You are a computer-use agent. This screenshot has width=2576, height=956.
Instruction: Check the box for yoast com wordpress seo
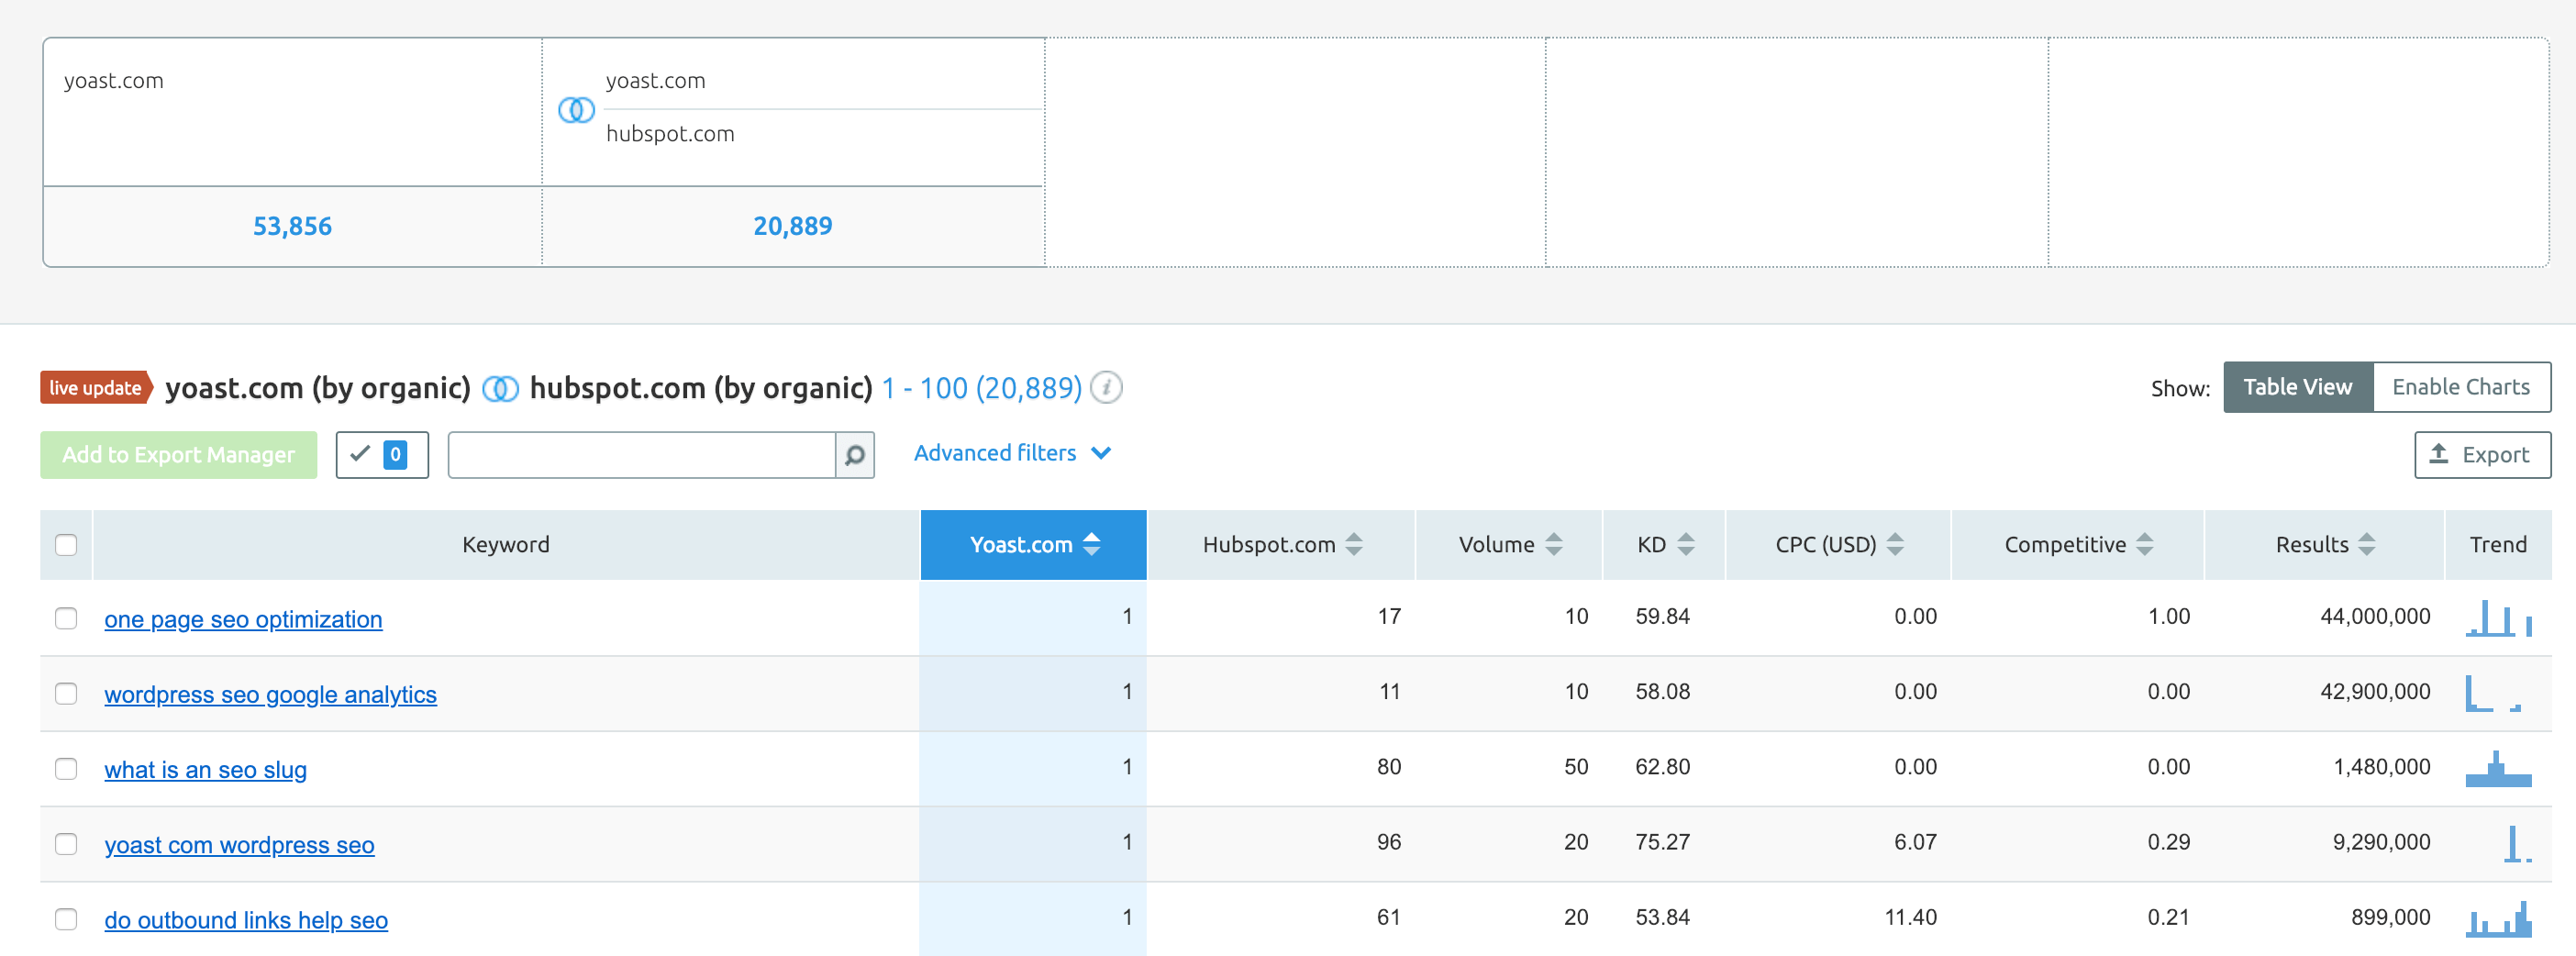66,843
